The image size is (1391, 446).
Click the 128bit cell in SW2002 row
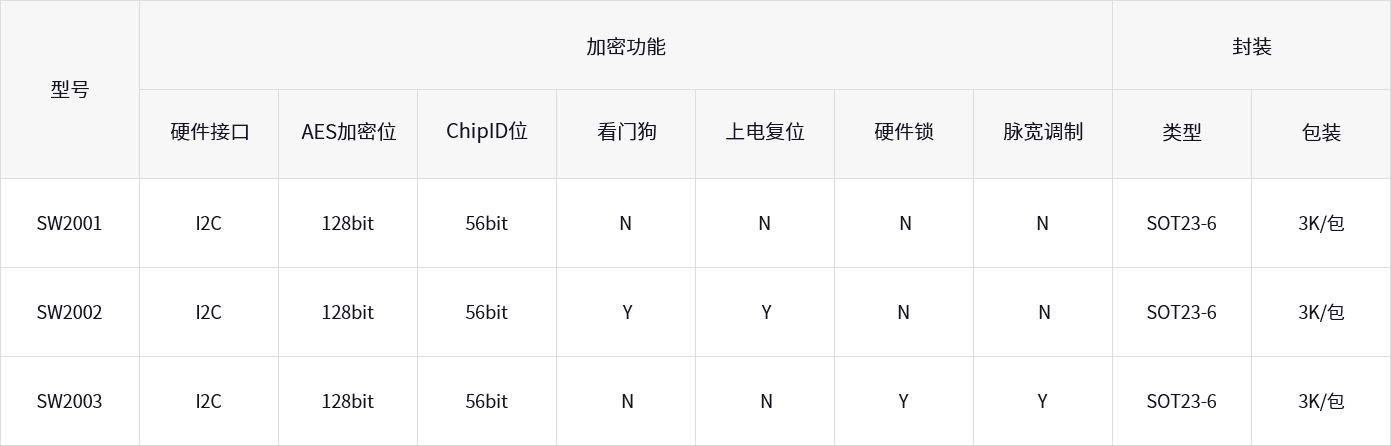pos(348,312)
